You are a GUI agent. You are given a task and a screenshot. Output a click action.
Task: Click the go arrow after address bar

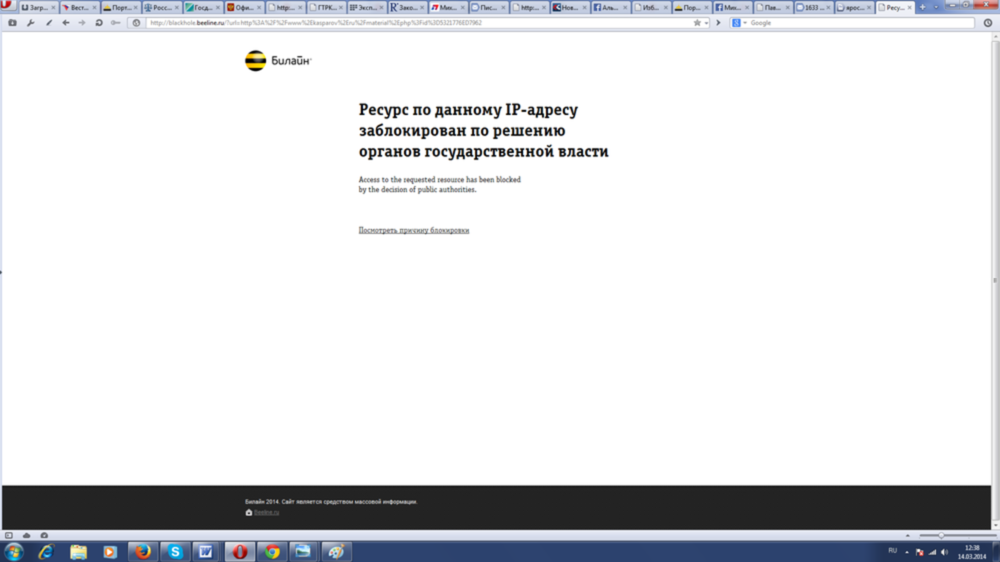pyautogui.click(x=718, y=23)
